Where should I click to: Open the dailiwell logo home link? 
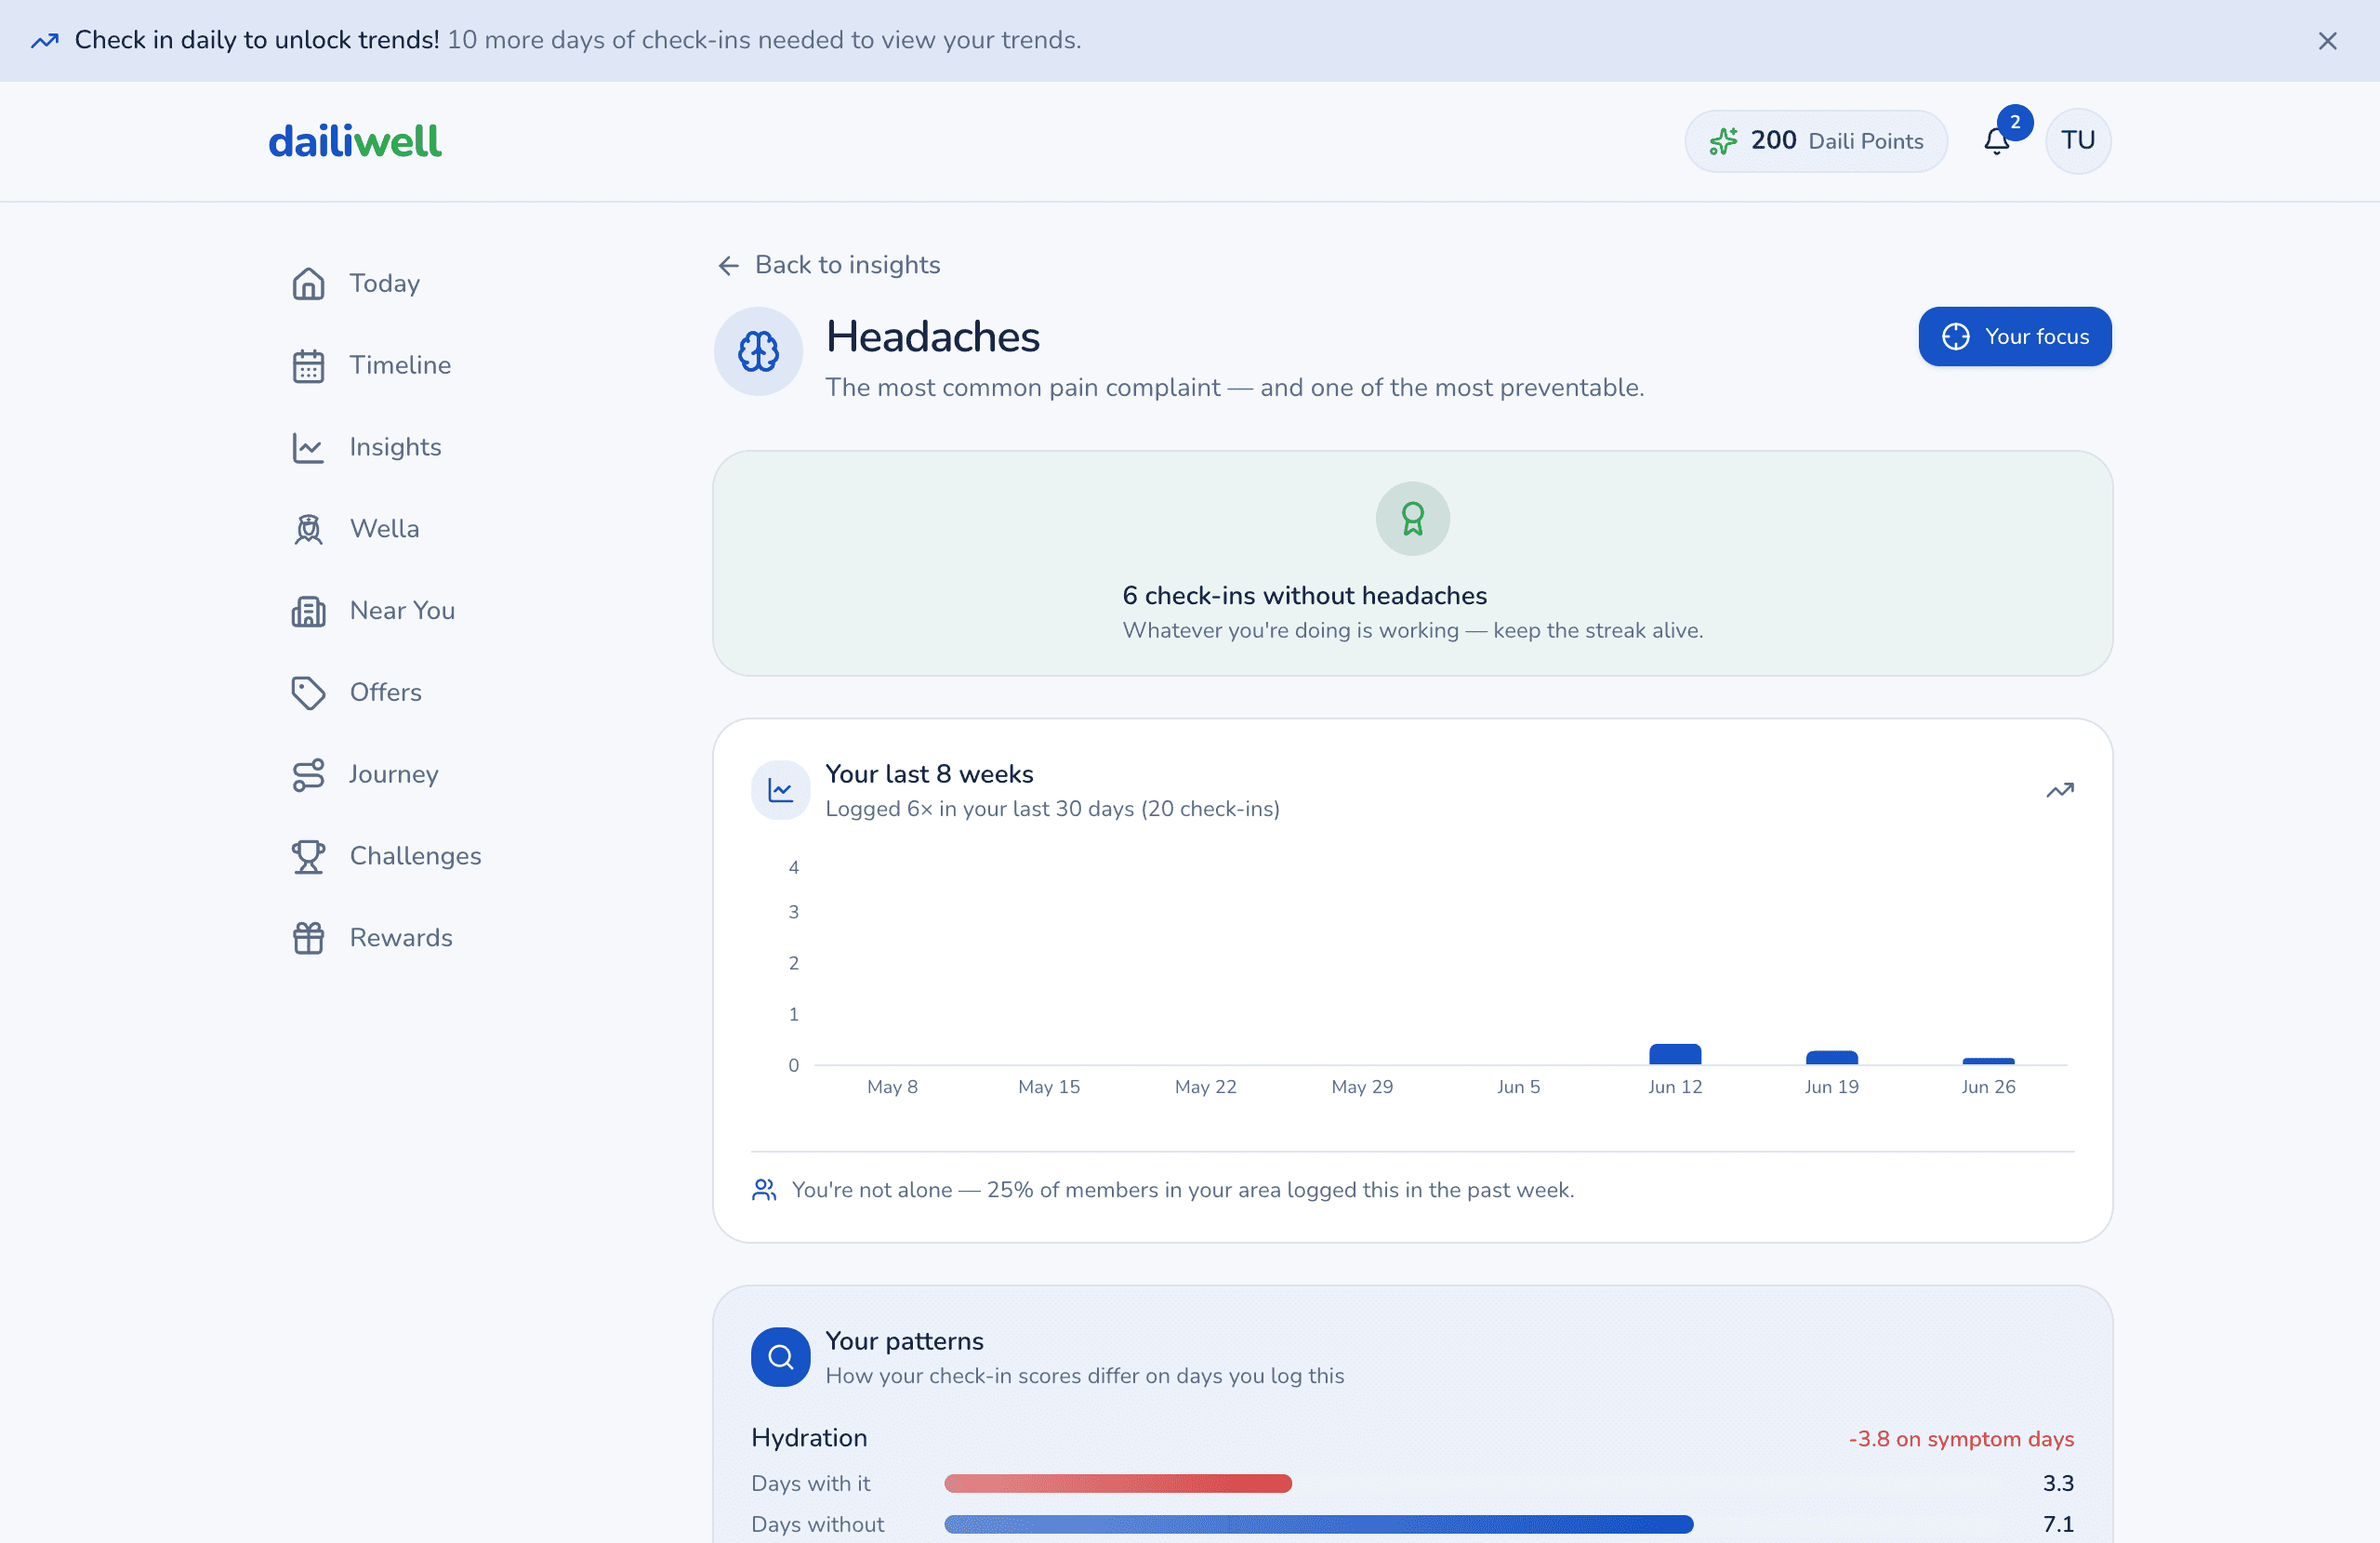click(354, 141)
